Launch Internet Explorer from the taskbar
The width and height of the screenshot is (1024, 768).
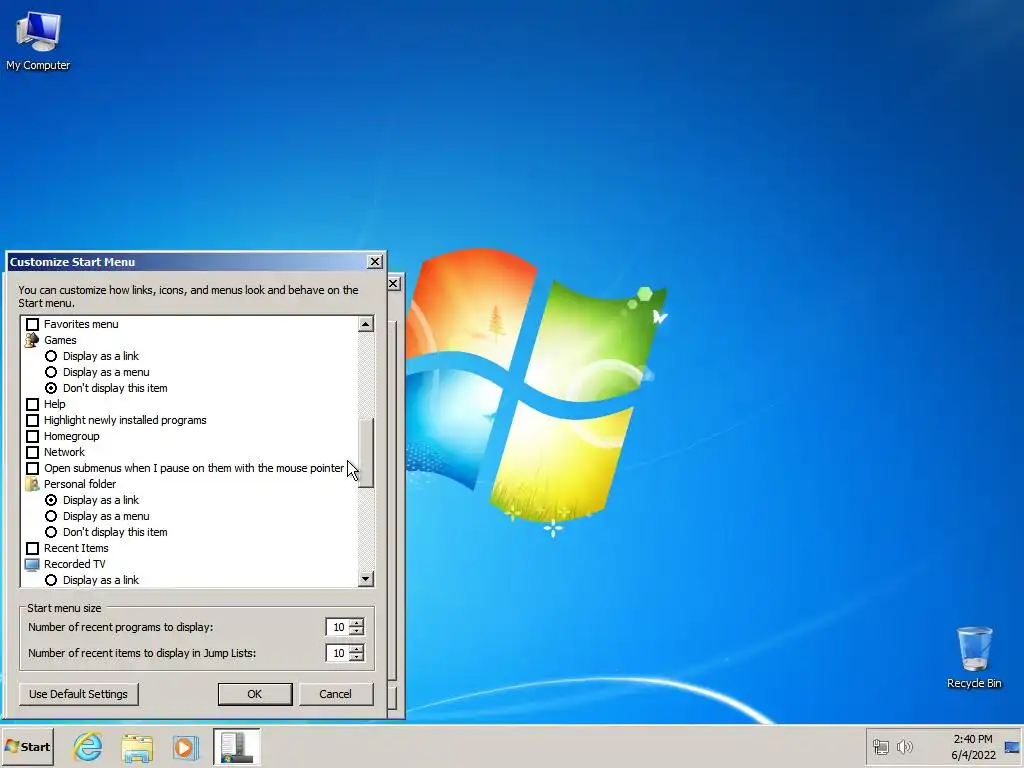[88, 746]
